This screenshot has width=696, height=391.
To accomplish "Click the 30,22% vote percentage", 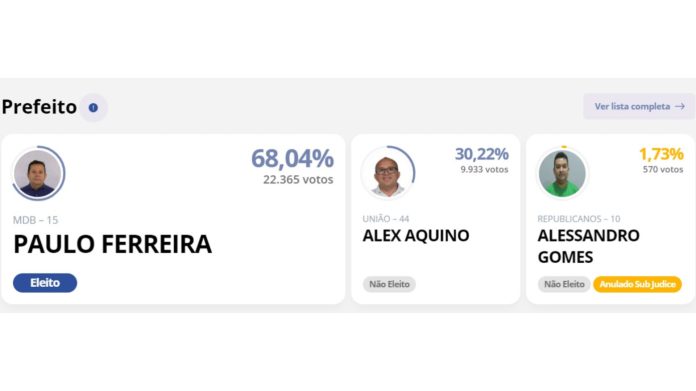I will (x=482, y=154).
